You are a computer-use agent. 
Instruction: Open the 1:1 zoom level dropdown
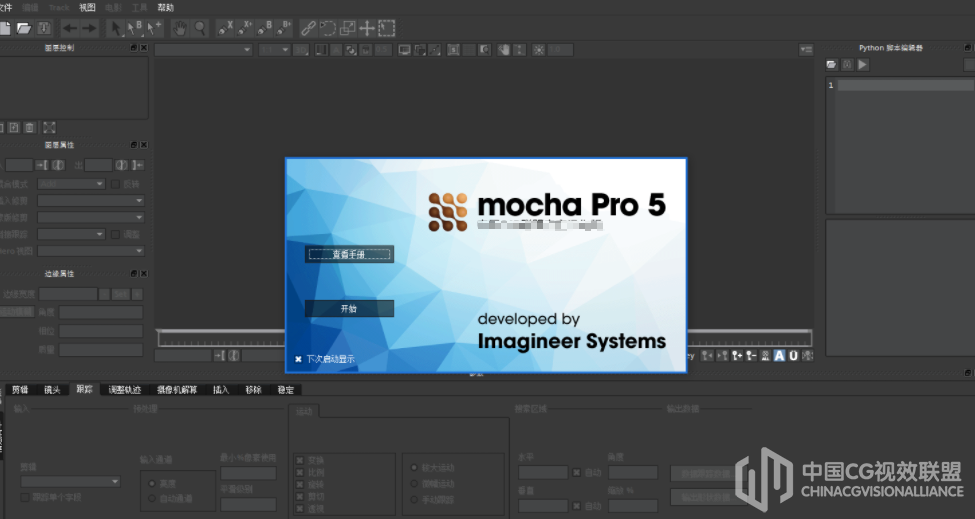pyautogui.click(x=275, y=50)
